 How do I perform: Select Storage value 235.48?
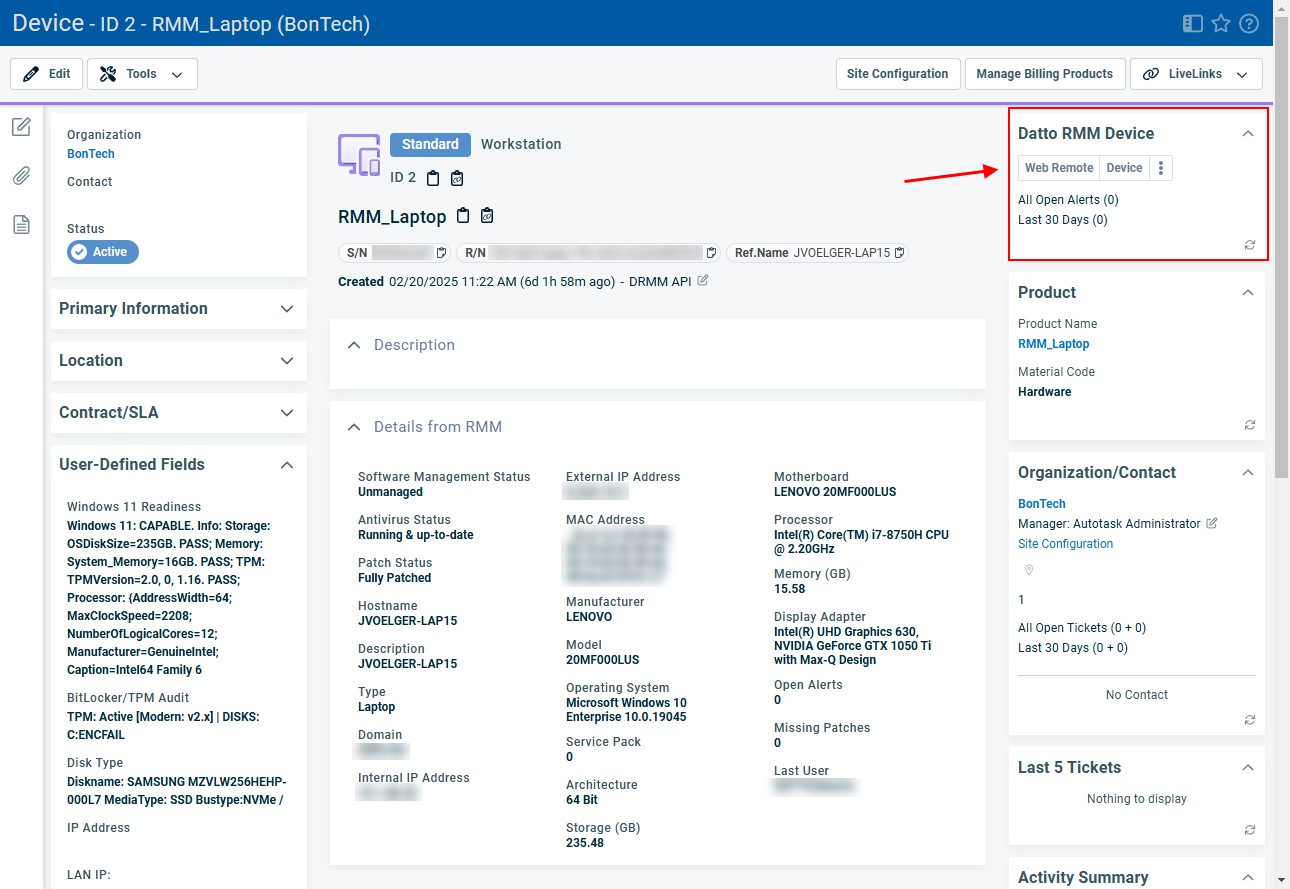585,843
